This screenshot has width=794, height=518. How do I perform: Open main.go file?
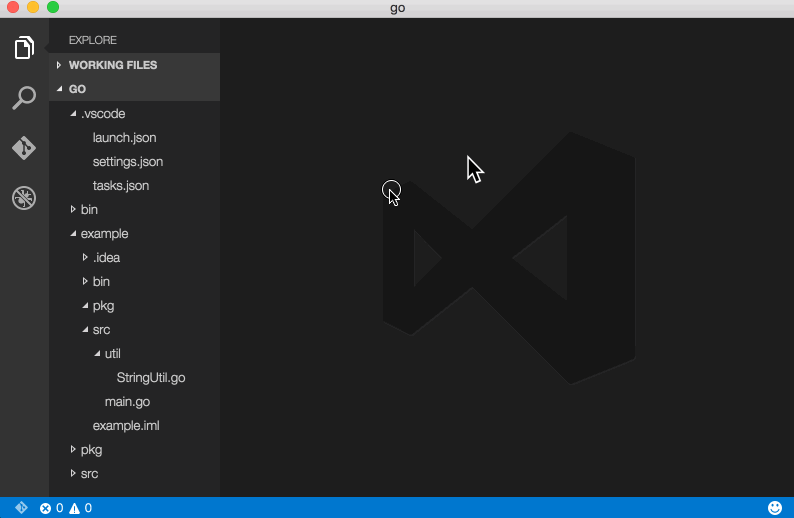click(x=127, y=402)
